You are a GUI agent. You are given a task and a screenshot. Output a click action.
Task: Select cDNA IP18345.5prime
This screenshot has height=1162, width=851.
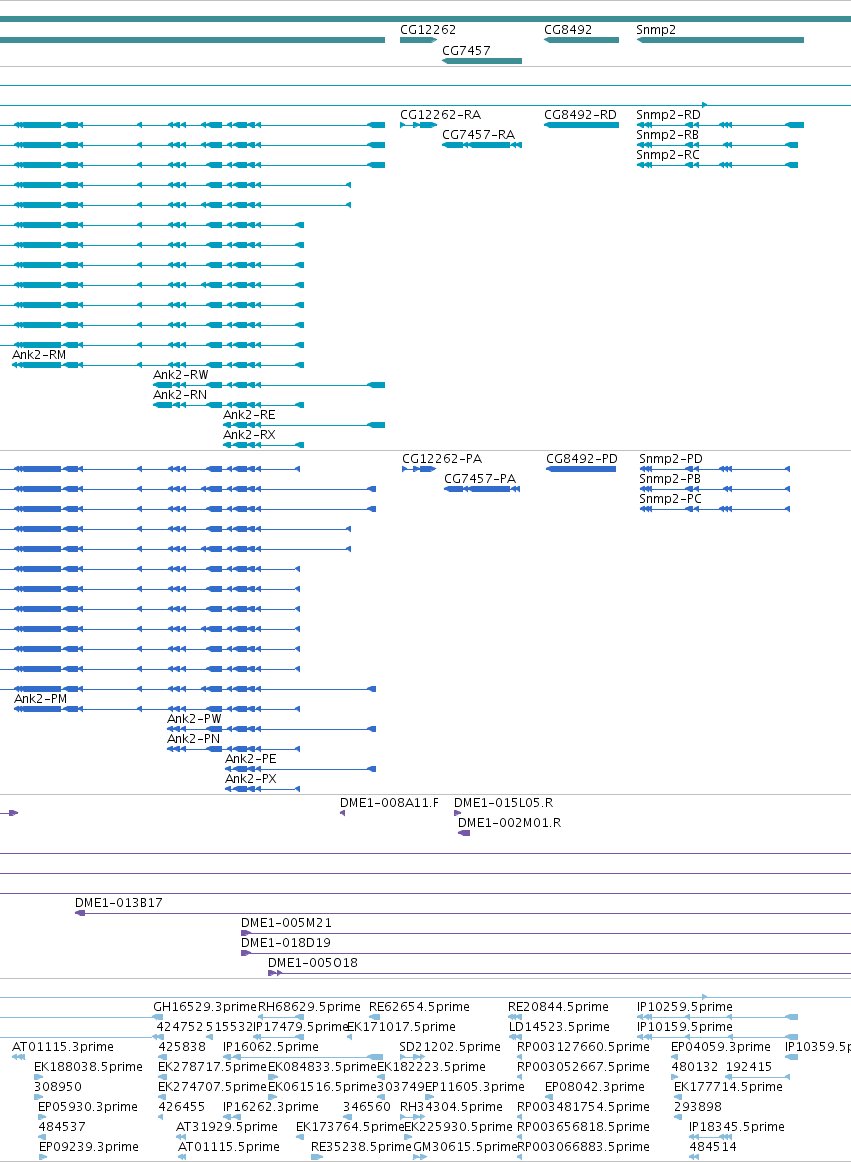(x=737, y=1126)
